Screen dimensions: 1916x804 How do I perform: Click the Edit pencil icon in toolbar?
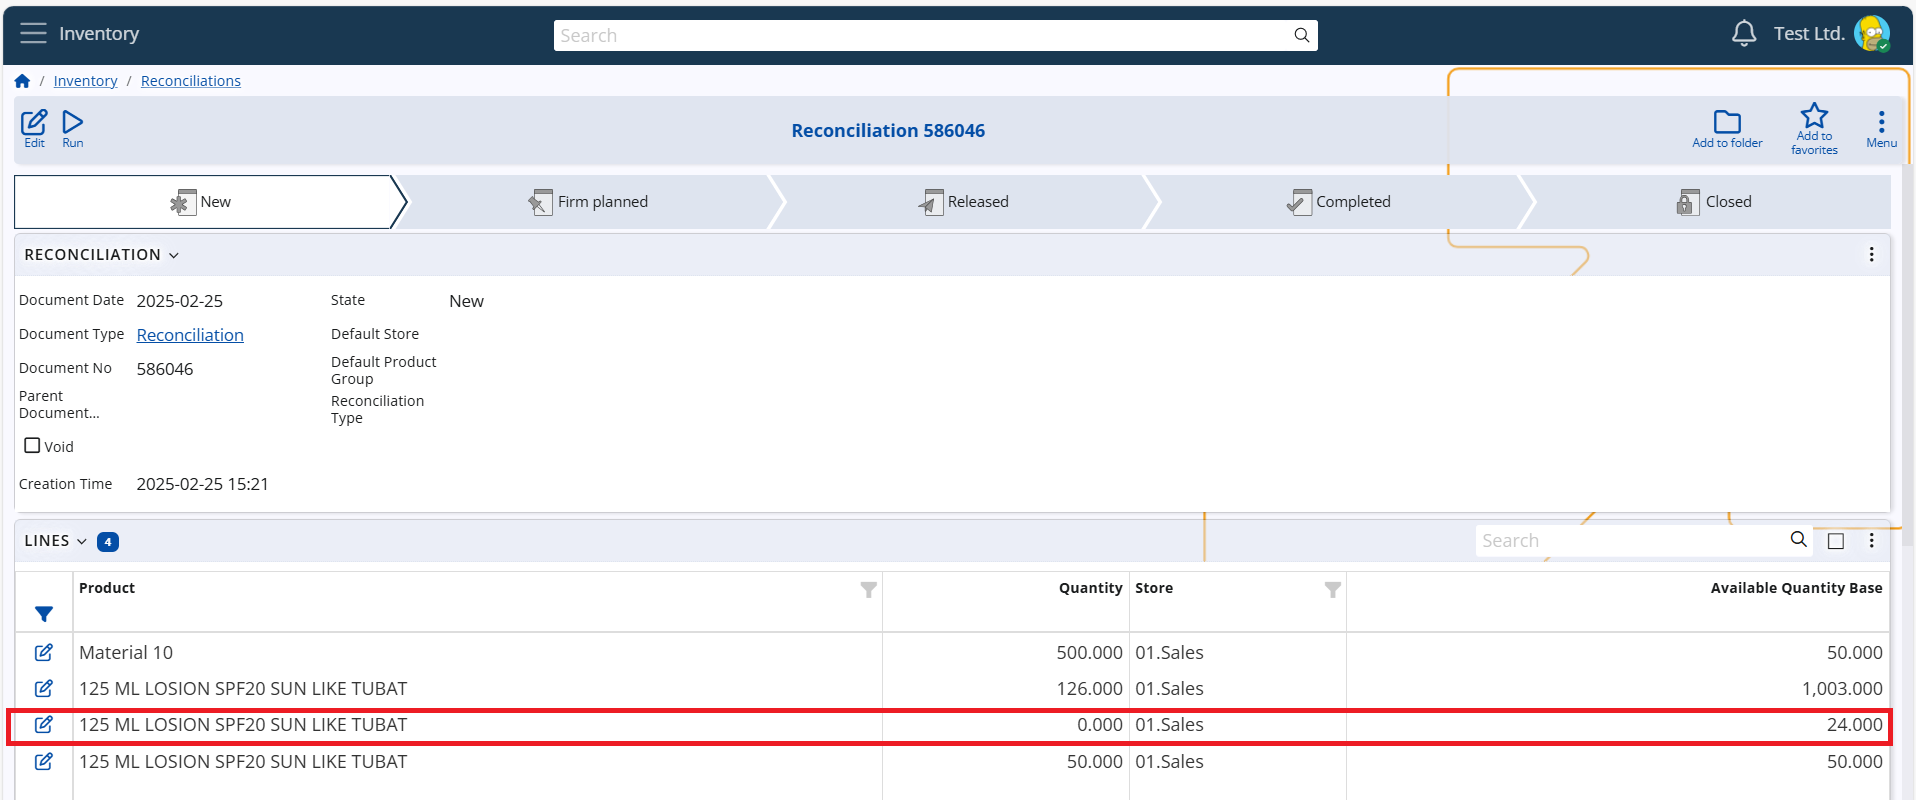click(x=34, y=124)
